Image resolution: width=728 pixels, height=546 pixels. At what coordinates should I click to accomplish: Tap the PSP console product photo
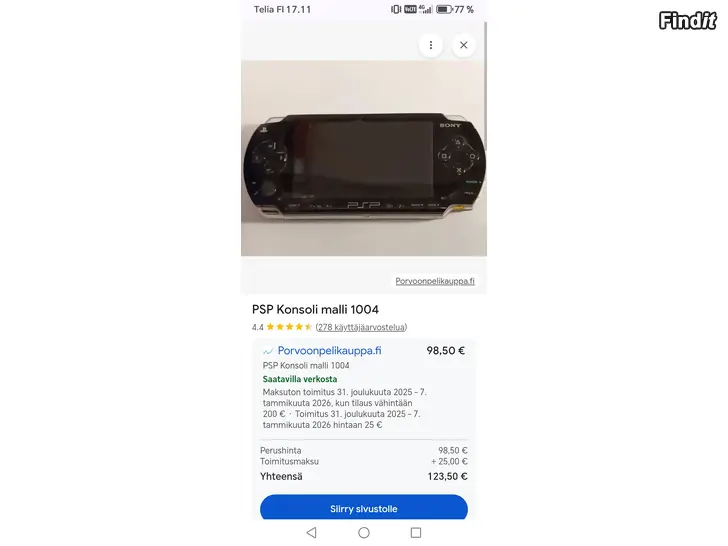point(364,158)
